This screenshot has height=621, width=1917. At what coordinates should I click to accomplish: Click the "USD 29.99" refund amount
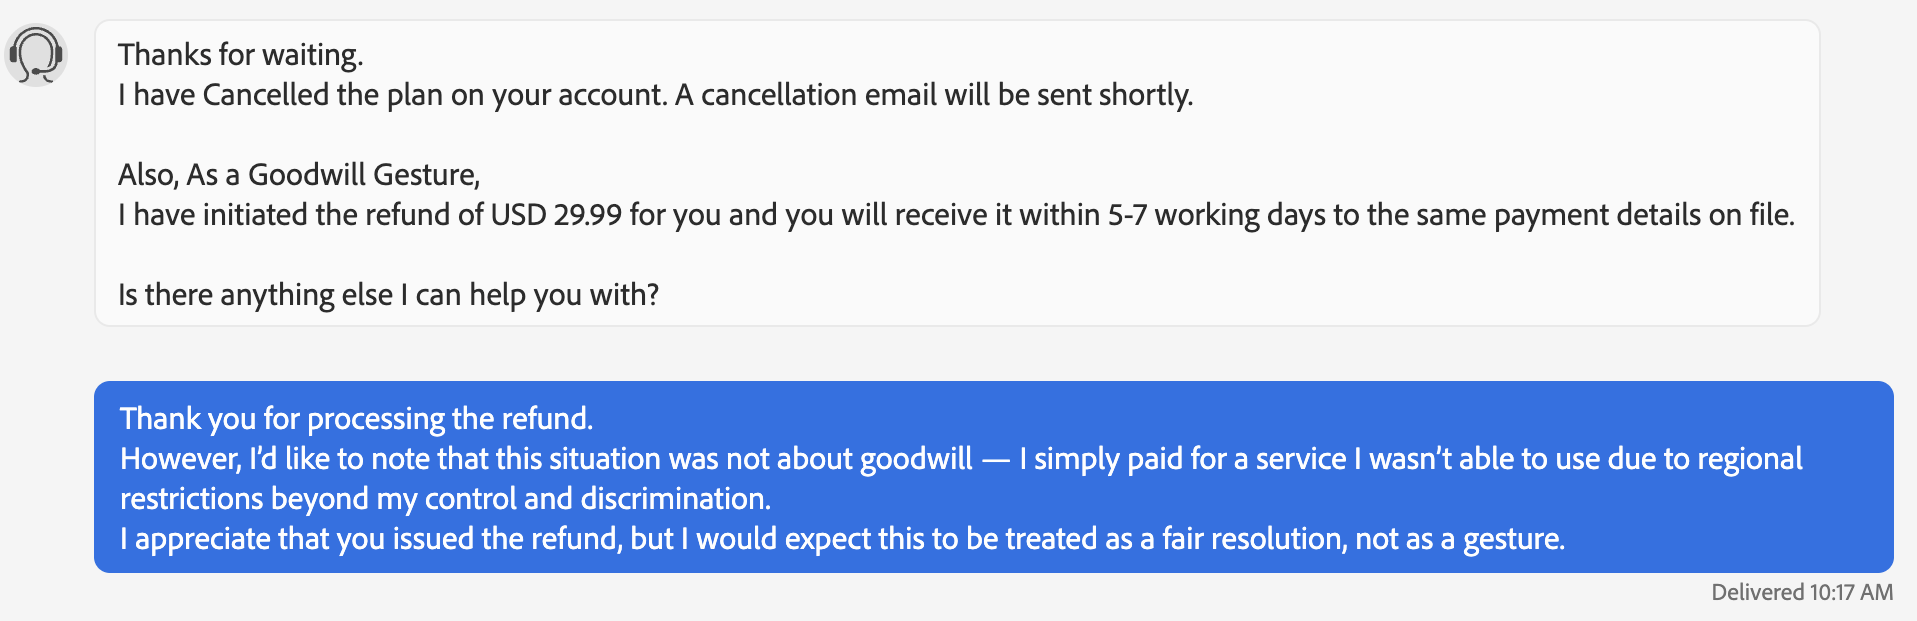pos(556,215)
